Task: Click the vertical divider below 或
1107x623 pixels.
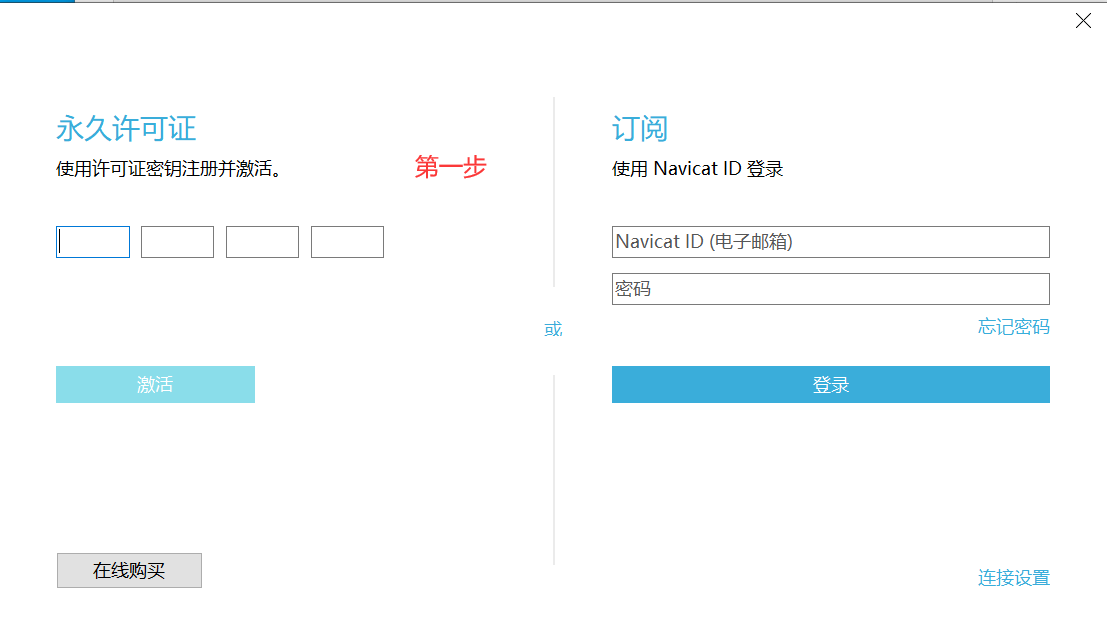Action: point(554,470)
